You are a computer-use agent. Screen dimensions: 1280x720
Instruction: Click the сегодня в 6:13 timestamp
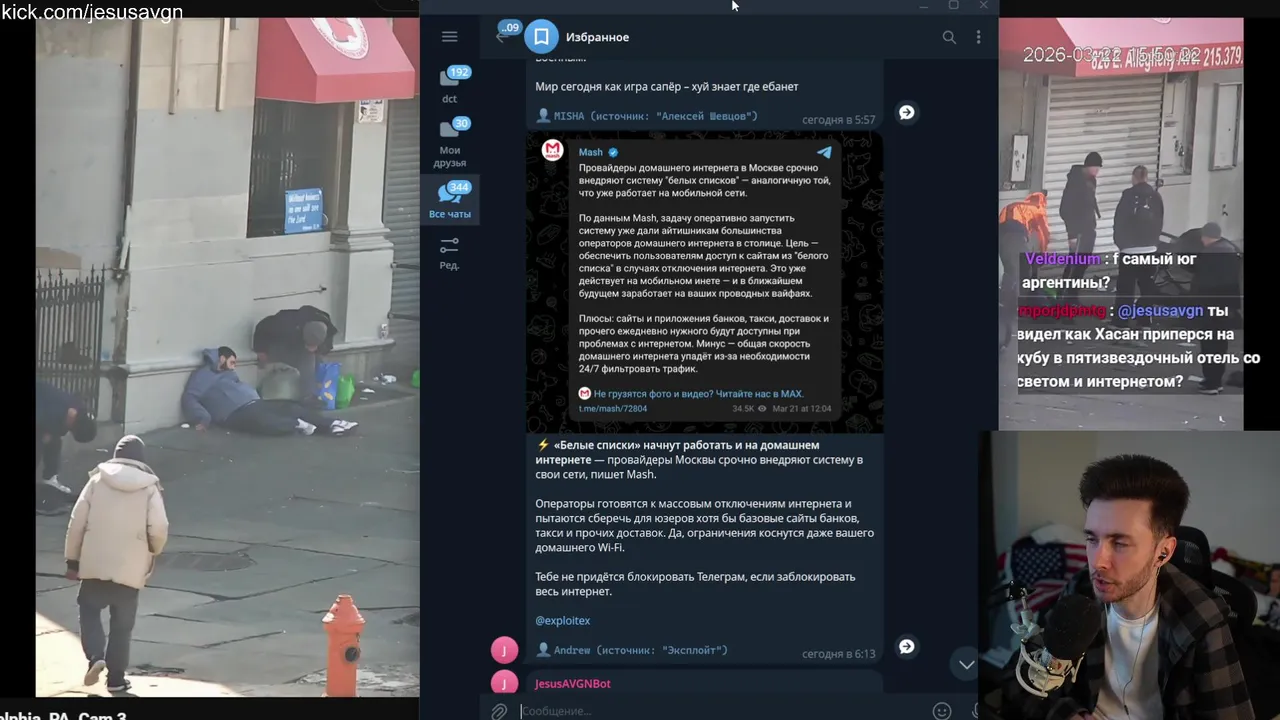tap(838, 654)
